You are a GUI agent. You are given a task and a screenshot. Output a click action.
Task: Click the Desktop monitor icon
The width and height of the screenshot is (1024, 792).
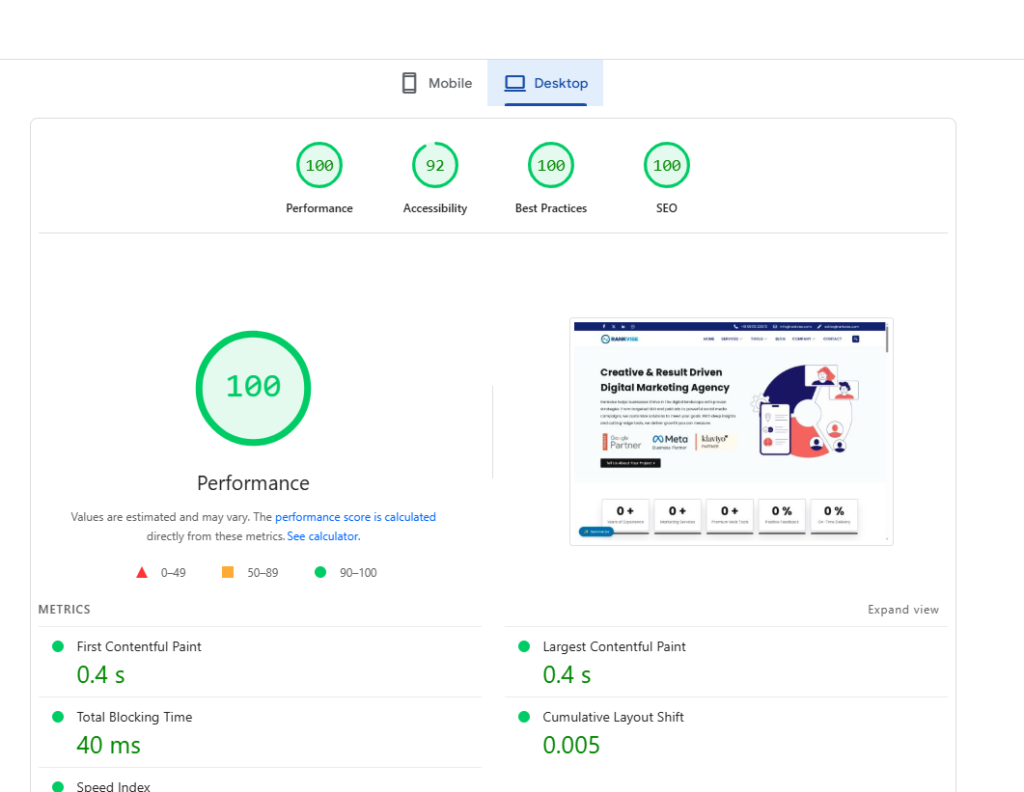pyautogui.click(x=516, y=82)
